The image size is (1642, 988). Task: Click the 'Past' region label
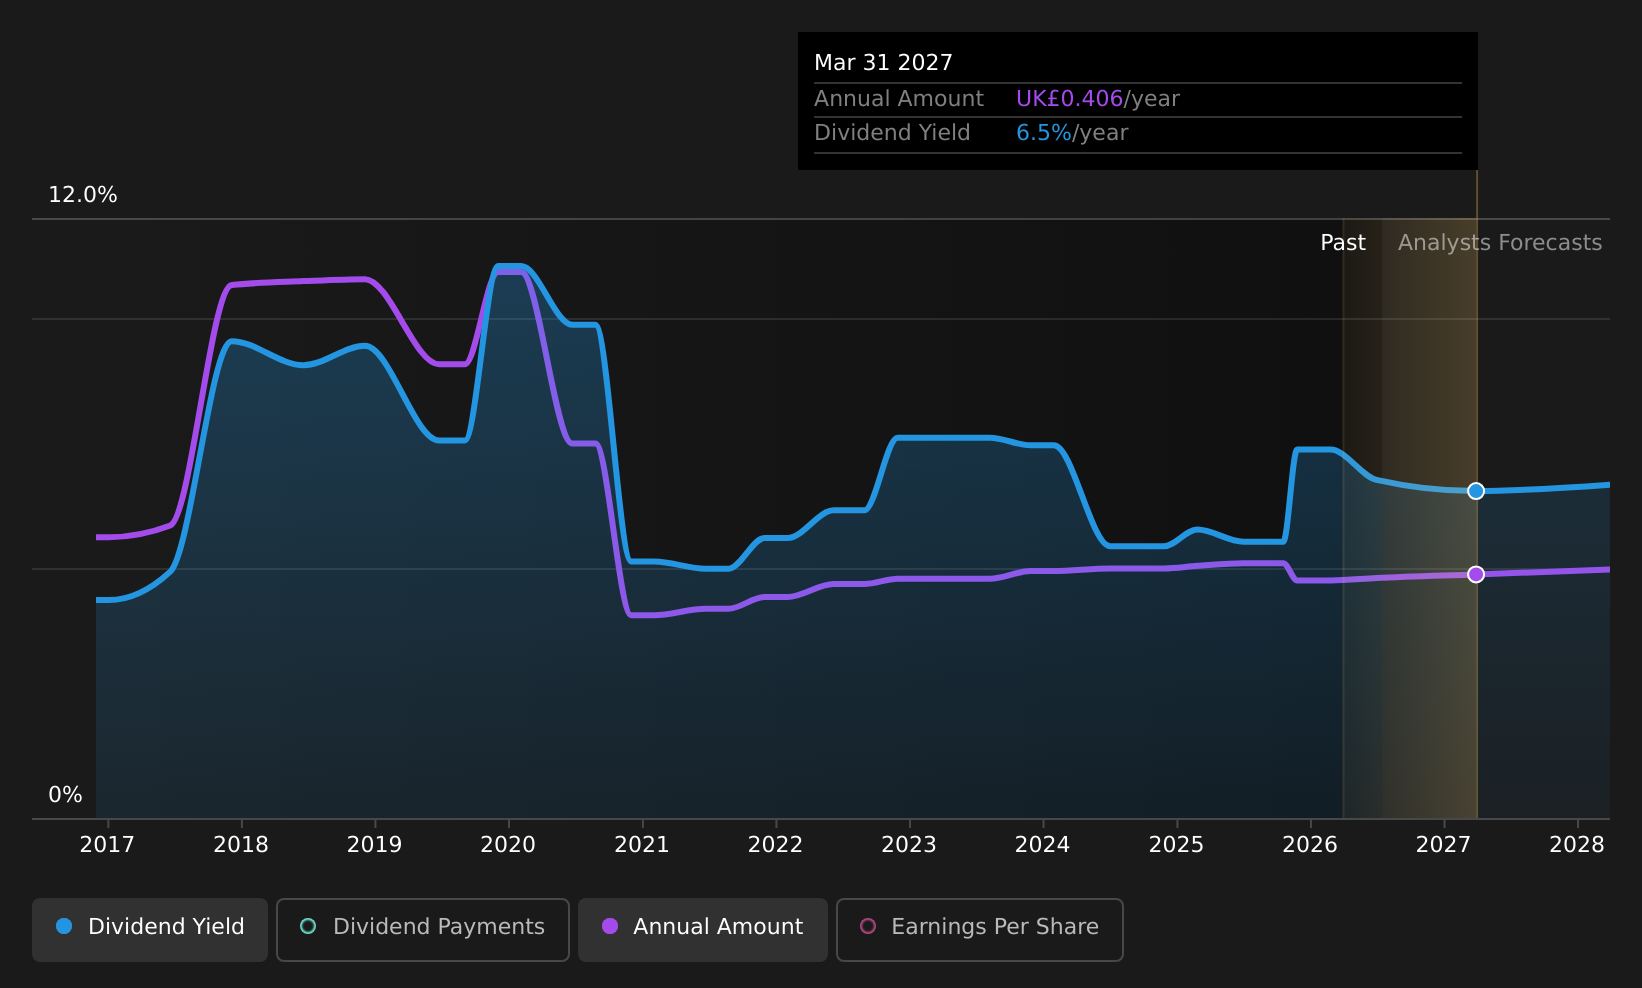pyautogui.click(x=1343, y=243)
